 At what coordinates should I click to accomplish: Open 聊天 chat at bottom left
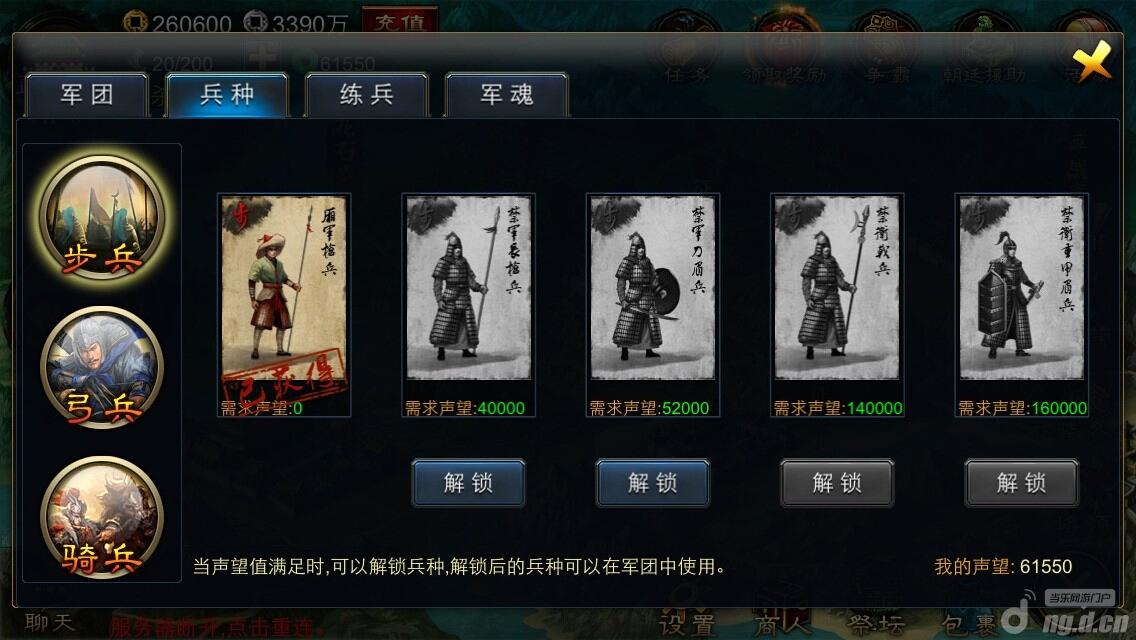[x=49, y=622]
